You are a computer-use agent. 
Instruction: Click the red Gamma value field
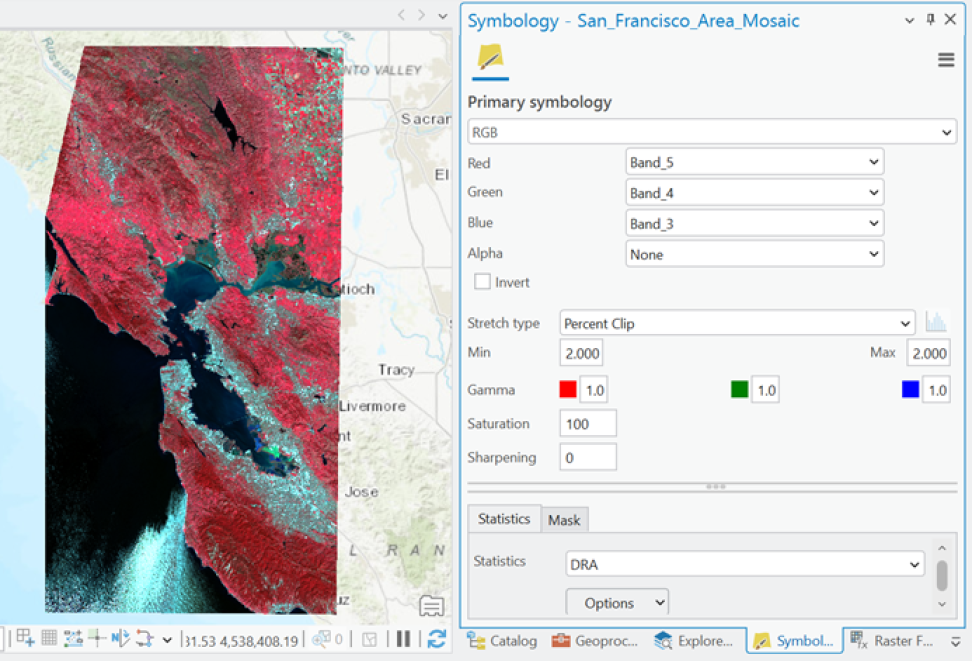(594, 390)
